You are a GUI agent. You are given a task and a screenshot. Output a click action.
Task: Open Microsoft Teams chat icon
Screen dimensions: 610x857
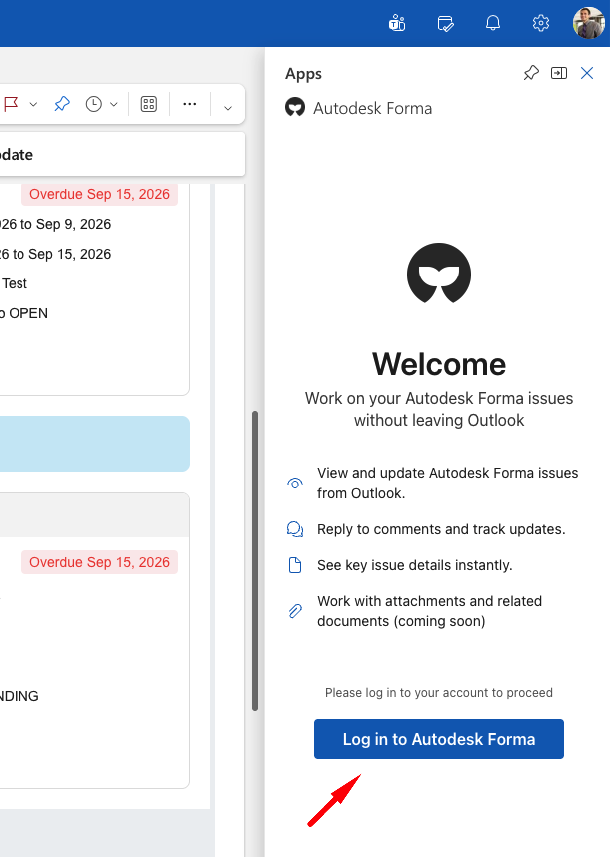[397, 24]
